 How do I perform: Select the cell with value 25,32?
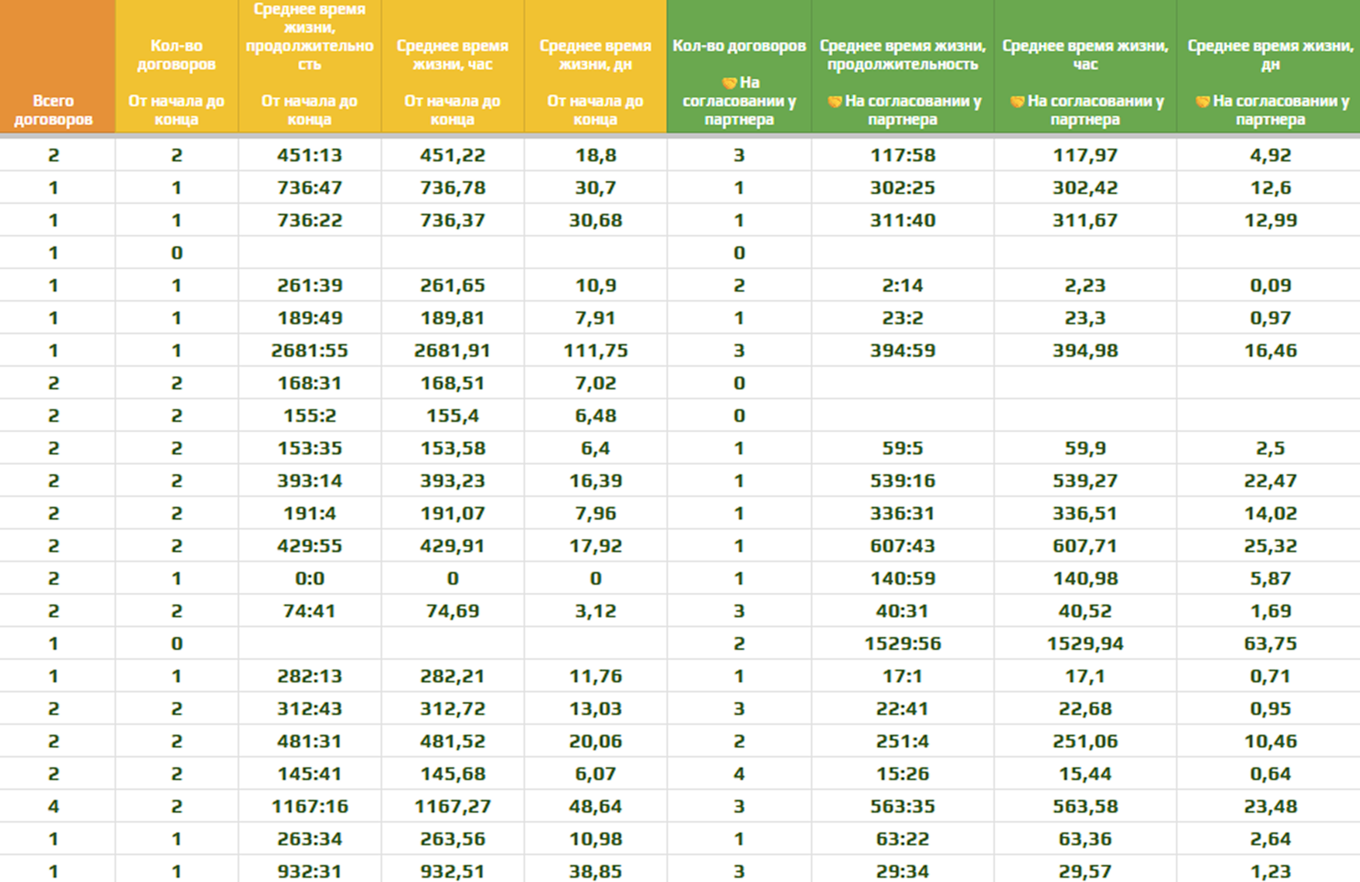point(1269,546)
